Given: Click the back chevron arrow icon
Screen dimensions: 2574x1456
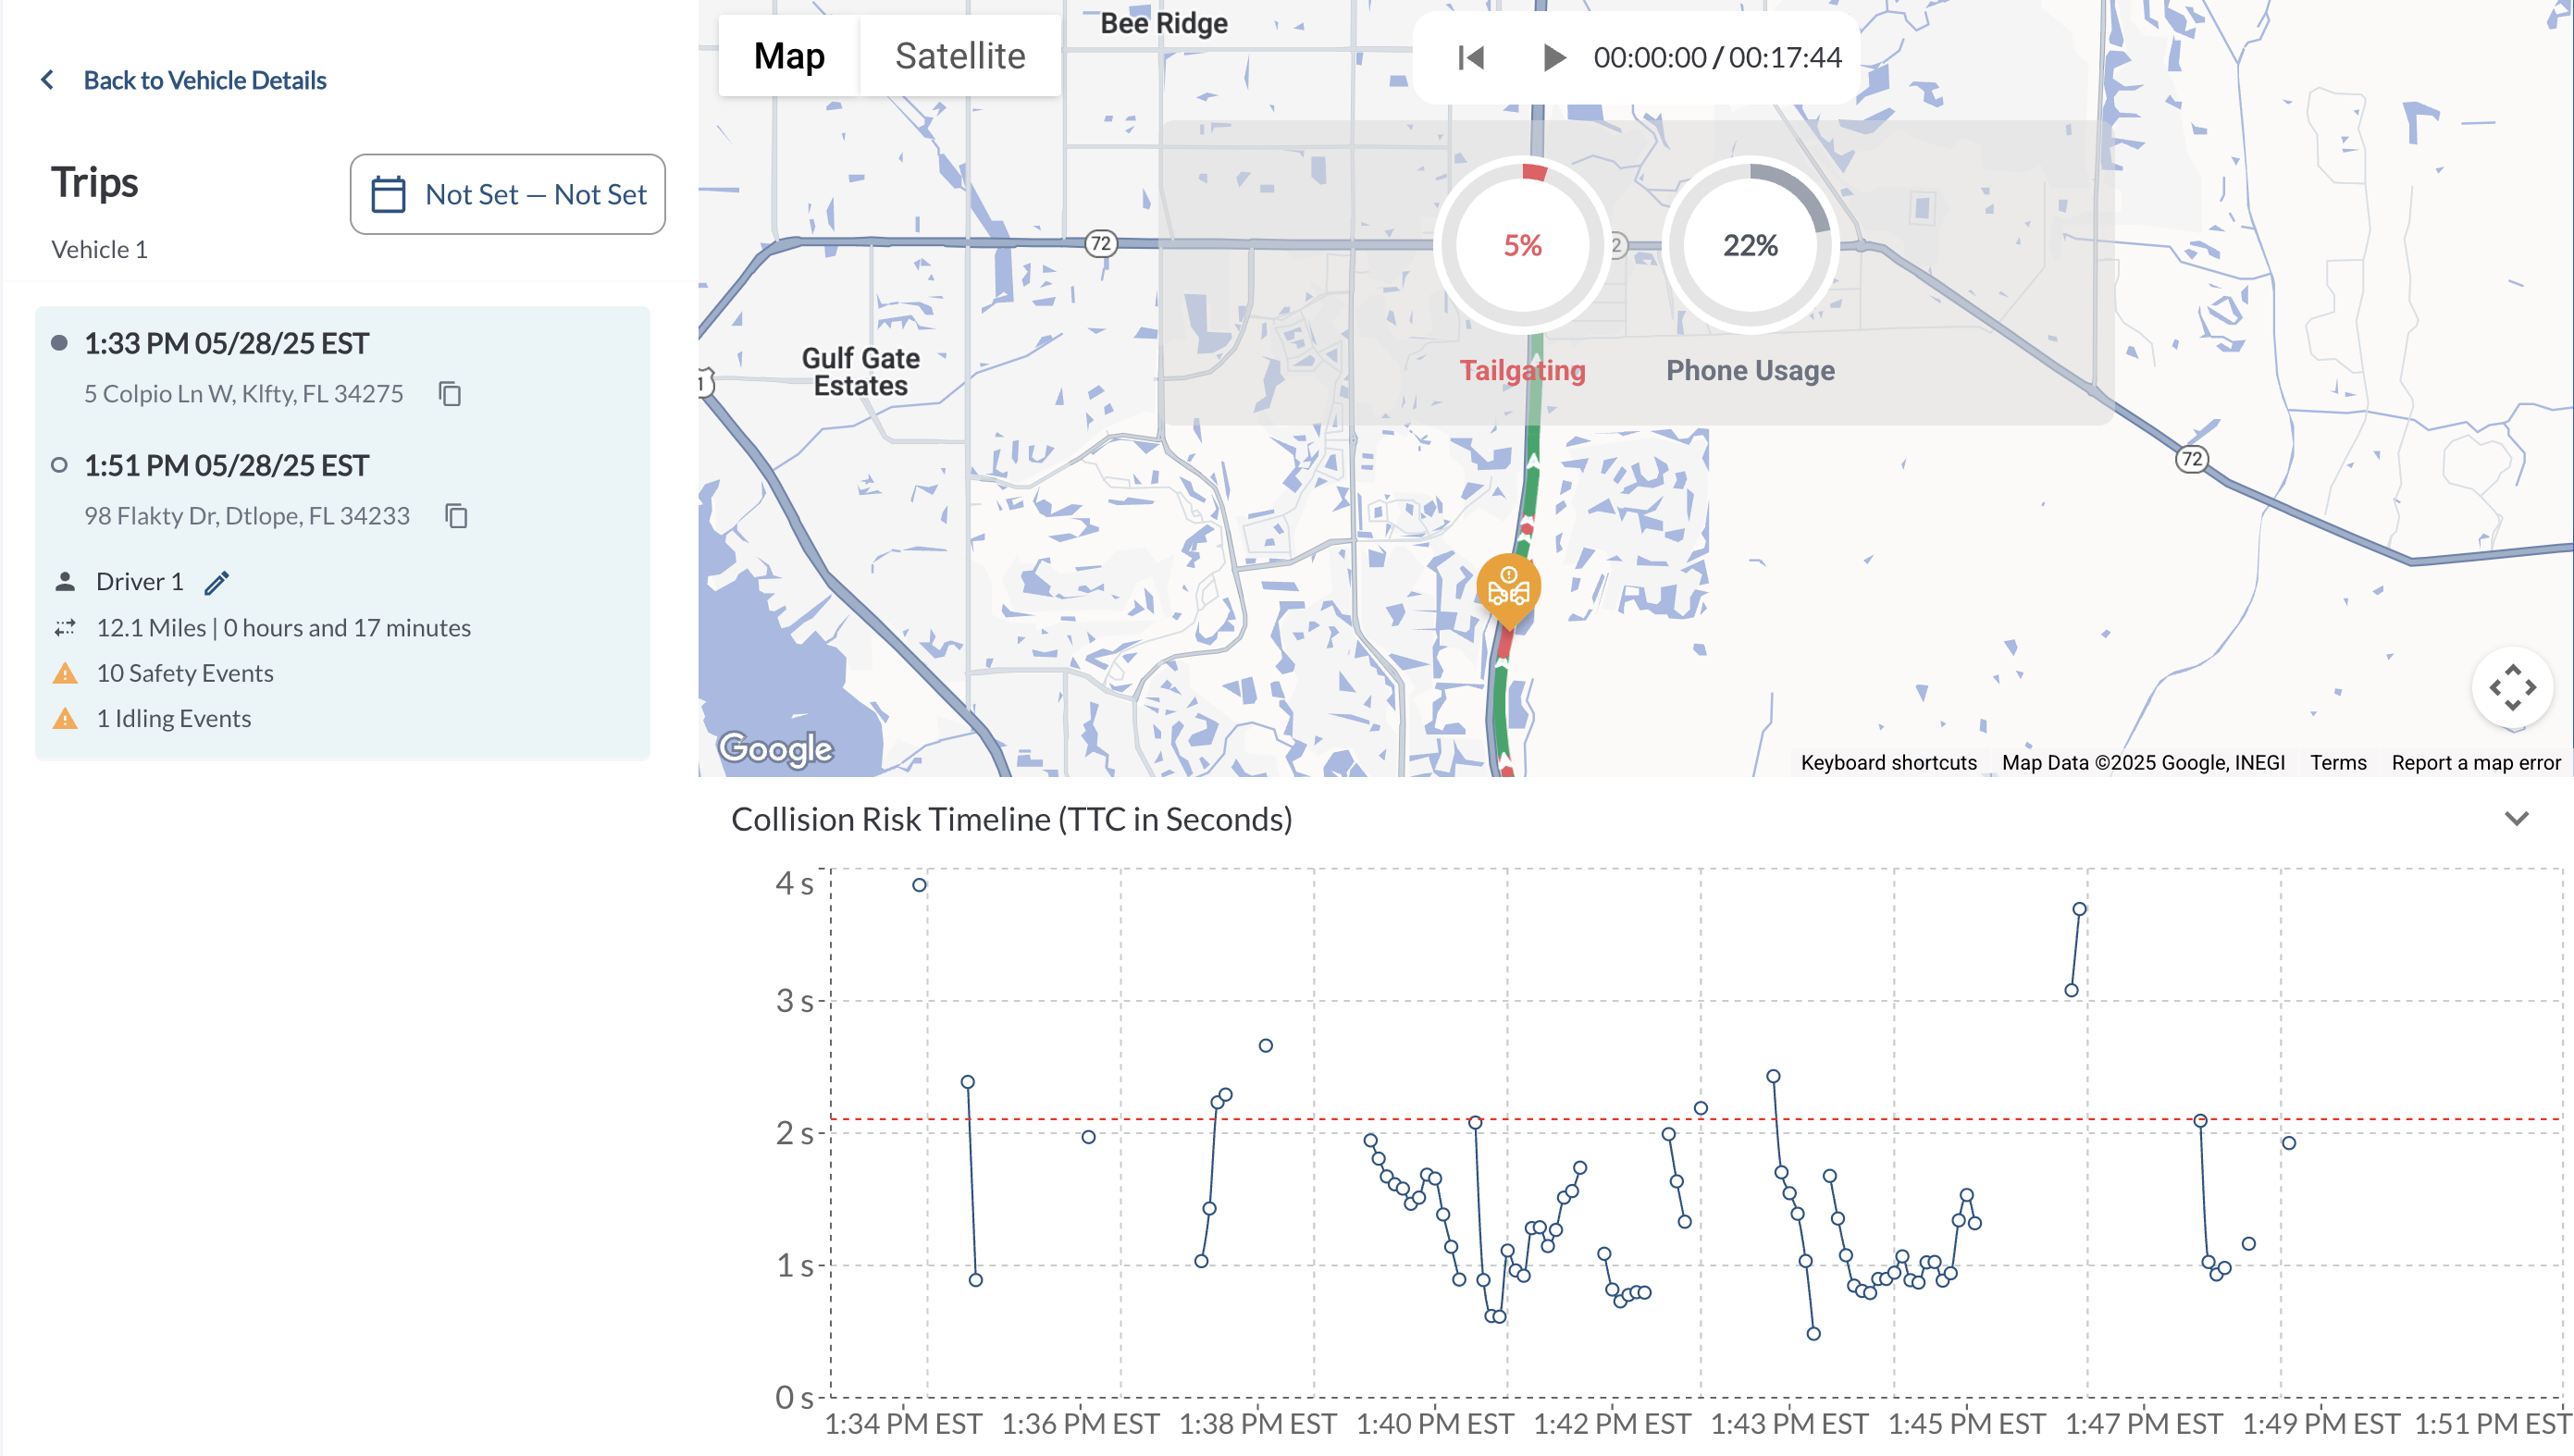Looking at the screenshot, I should [48, 80].
